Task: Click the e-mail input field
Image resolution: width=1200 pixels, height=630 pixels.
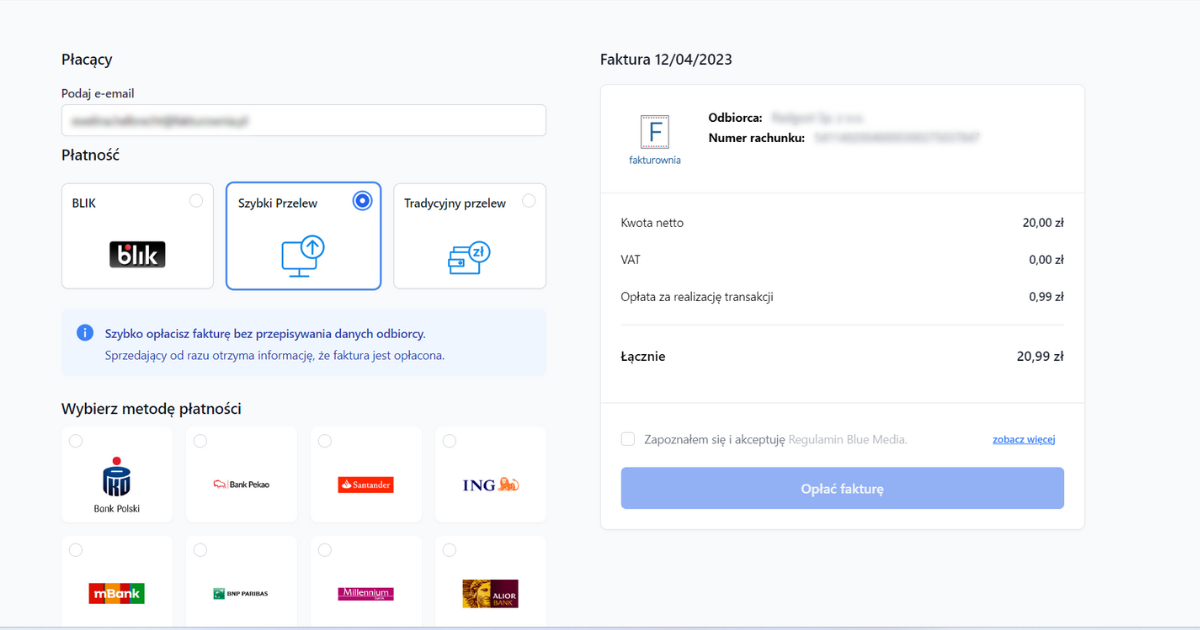Action: [303, 120]
